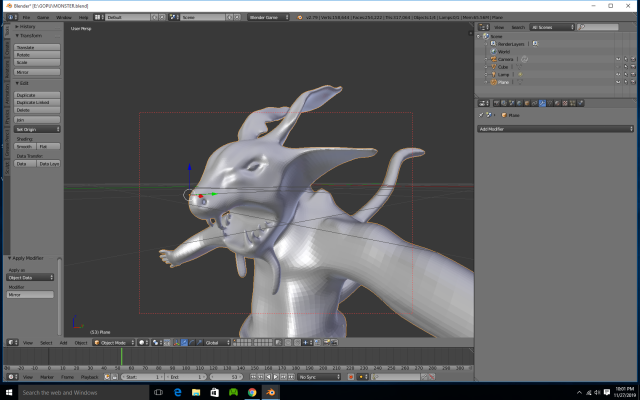Open Microsoft Edge from the taskbar
Viewport: 640px width, 400px height.
178,392
